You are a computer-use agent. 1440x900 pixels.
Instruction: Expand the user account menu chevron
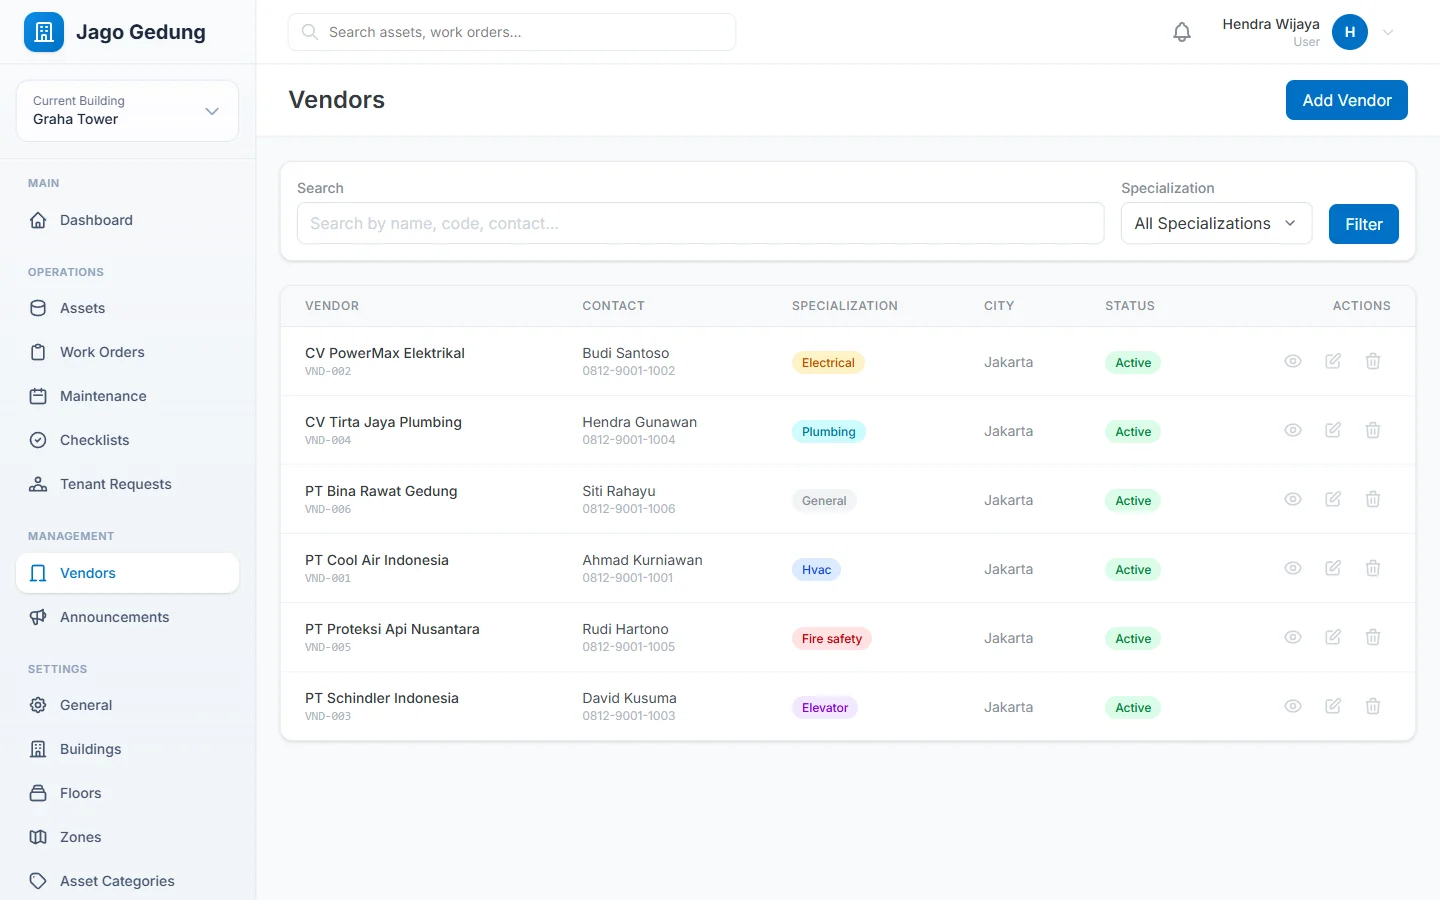point(1388,32)
